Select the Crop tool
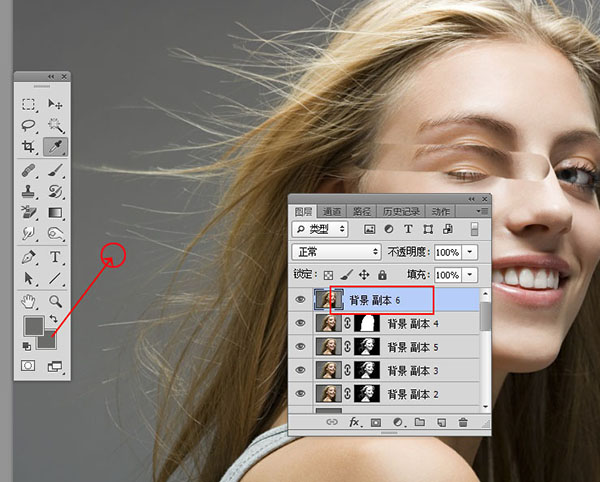Image resolution: width=600 pixels, height=482 pixels. pyautogui.click(x=29, y=147)
